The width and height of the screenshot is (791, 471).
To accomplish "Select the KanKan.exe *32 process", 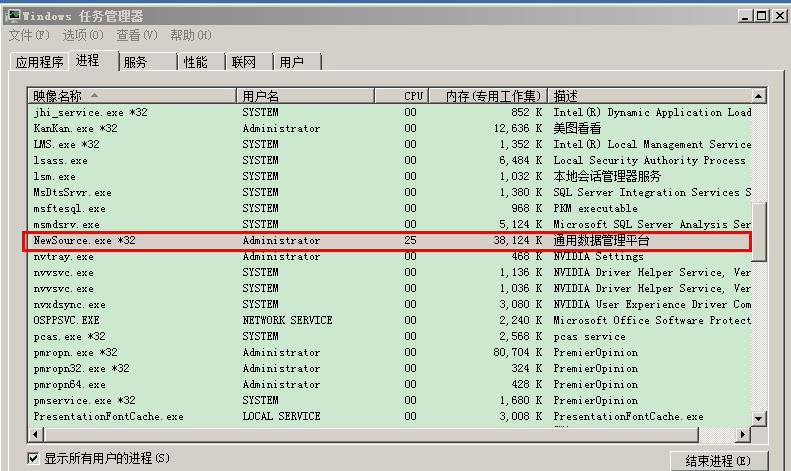I will [389, 129].
